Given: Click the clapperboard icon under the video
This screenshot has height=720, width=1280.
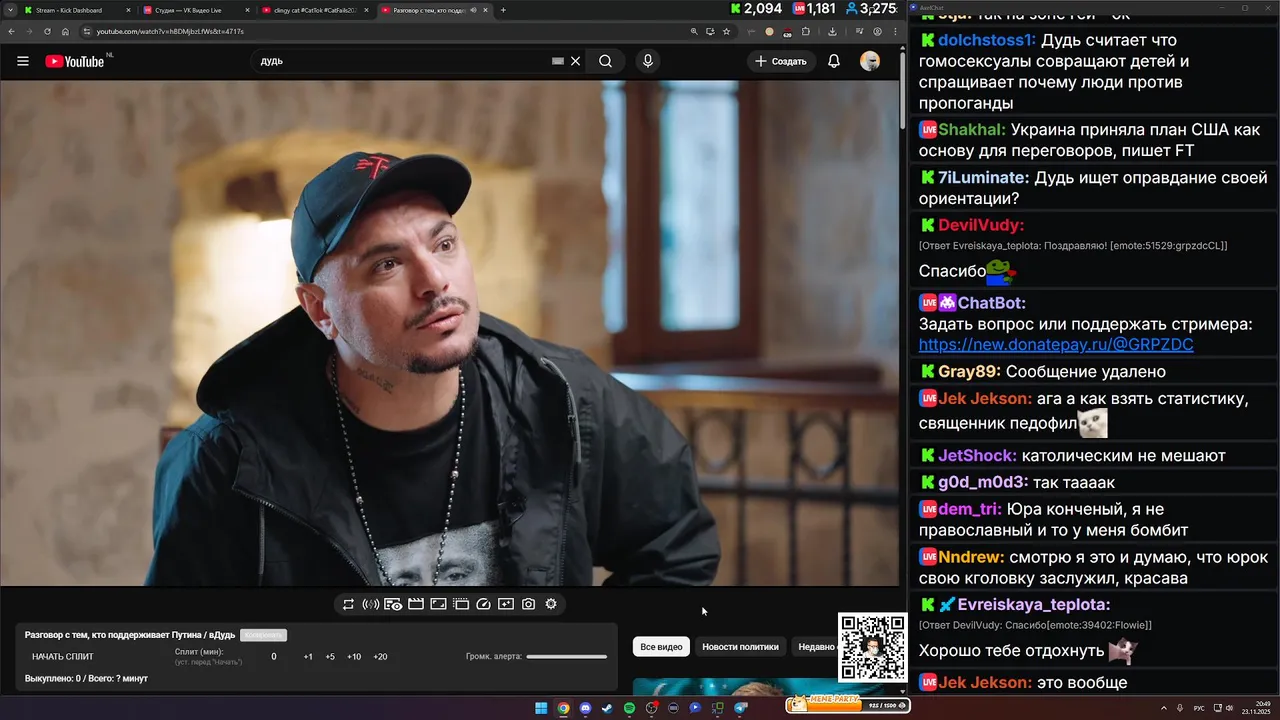Looking at the screenshot, I should [416, 604].
